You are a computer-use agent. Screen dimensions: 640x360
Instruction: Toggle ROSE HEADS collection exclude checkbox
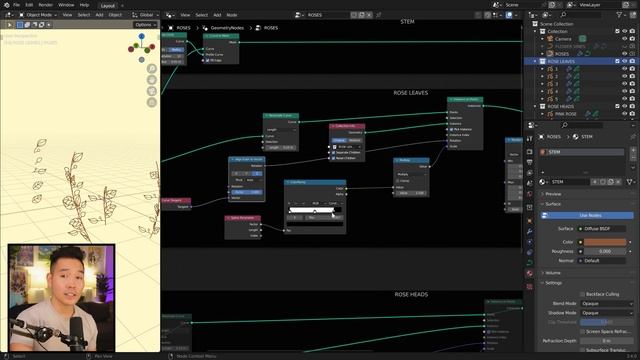point(617,106)
